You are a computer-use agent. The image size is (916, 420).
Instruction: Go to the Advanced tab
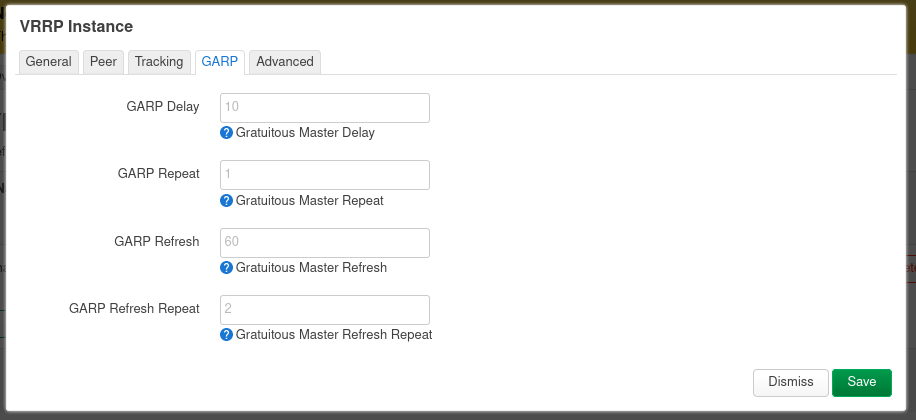[284, 62]
